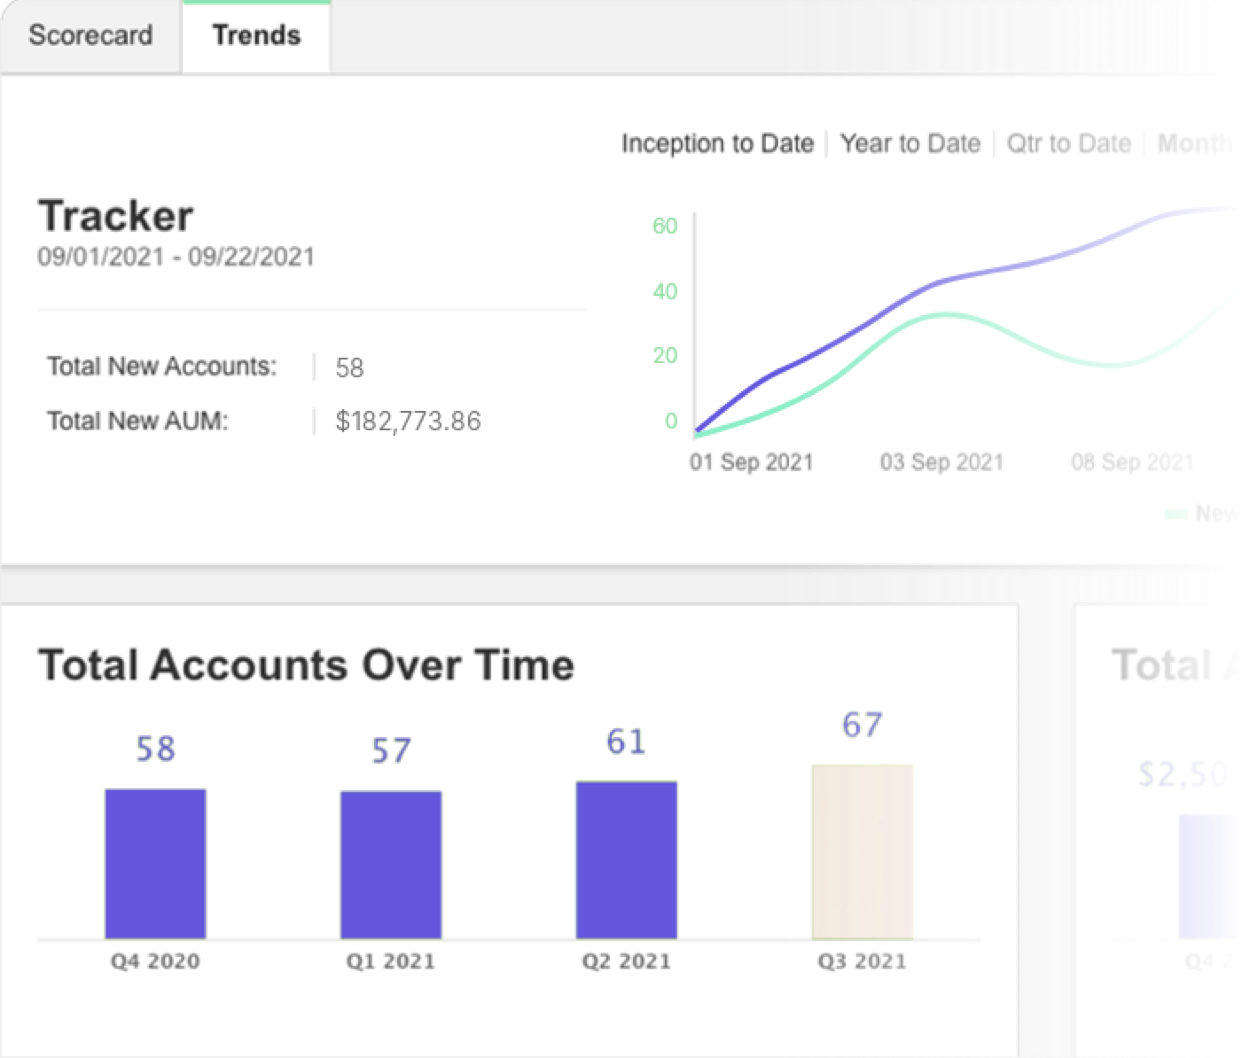The height and width of the screenshot is (1058, 1244).
Task: Click the 01 Sep 2021 axis label
Action: click(751, 462)
